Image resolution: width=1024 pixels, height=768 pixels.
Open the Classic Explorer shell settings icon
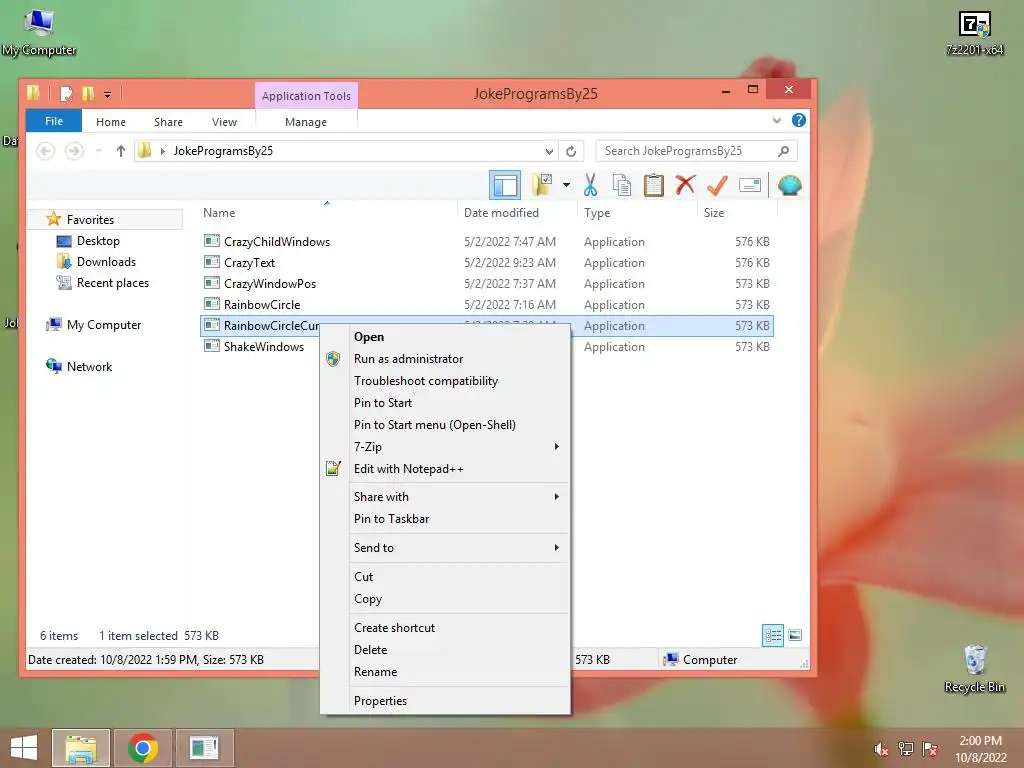coord(790,185)
